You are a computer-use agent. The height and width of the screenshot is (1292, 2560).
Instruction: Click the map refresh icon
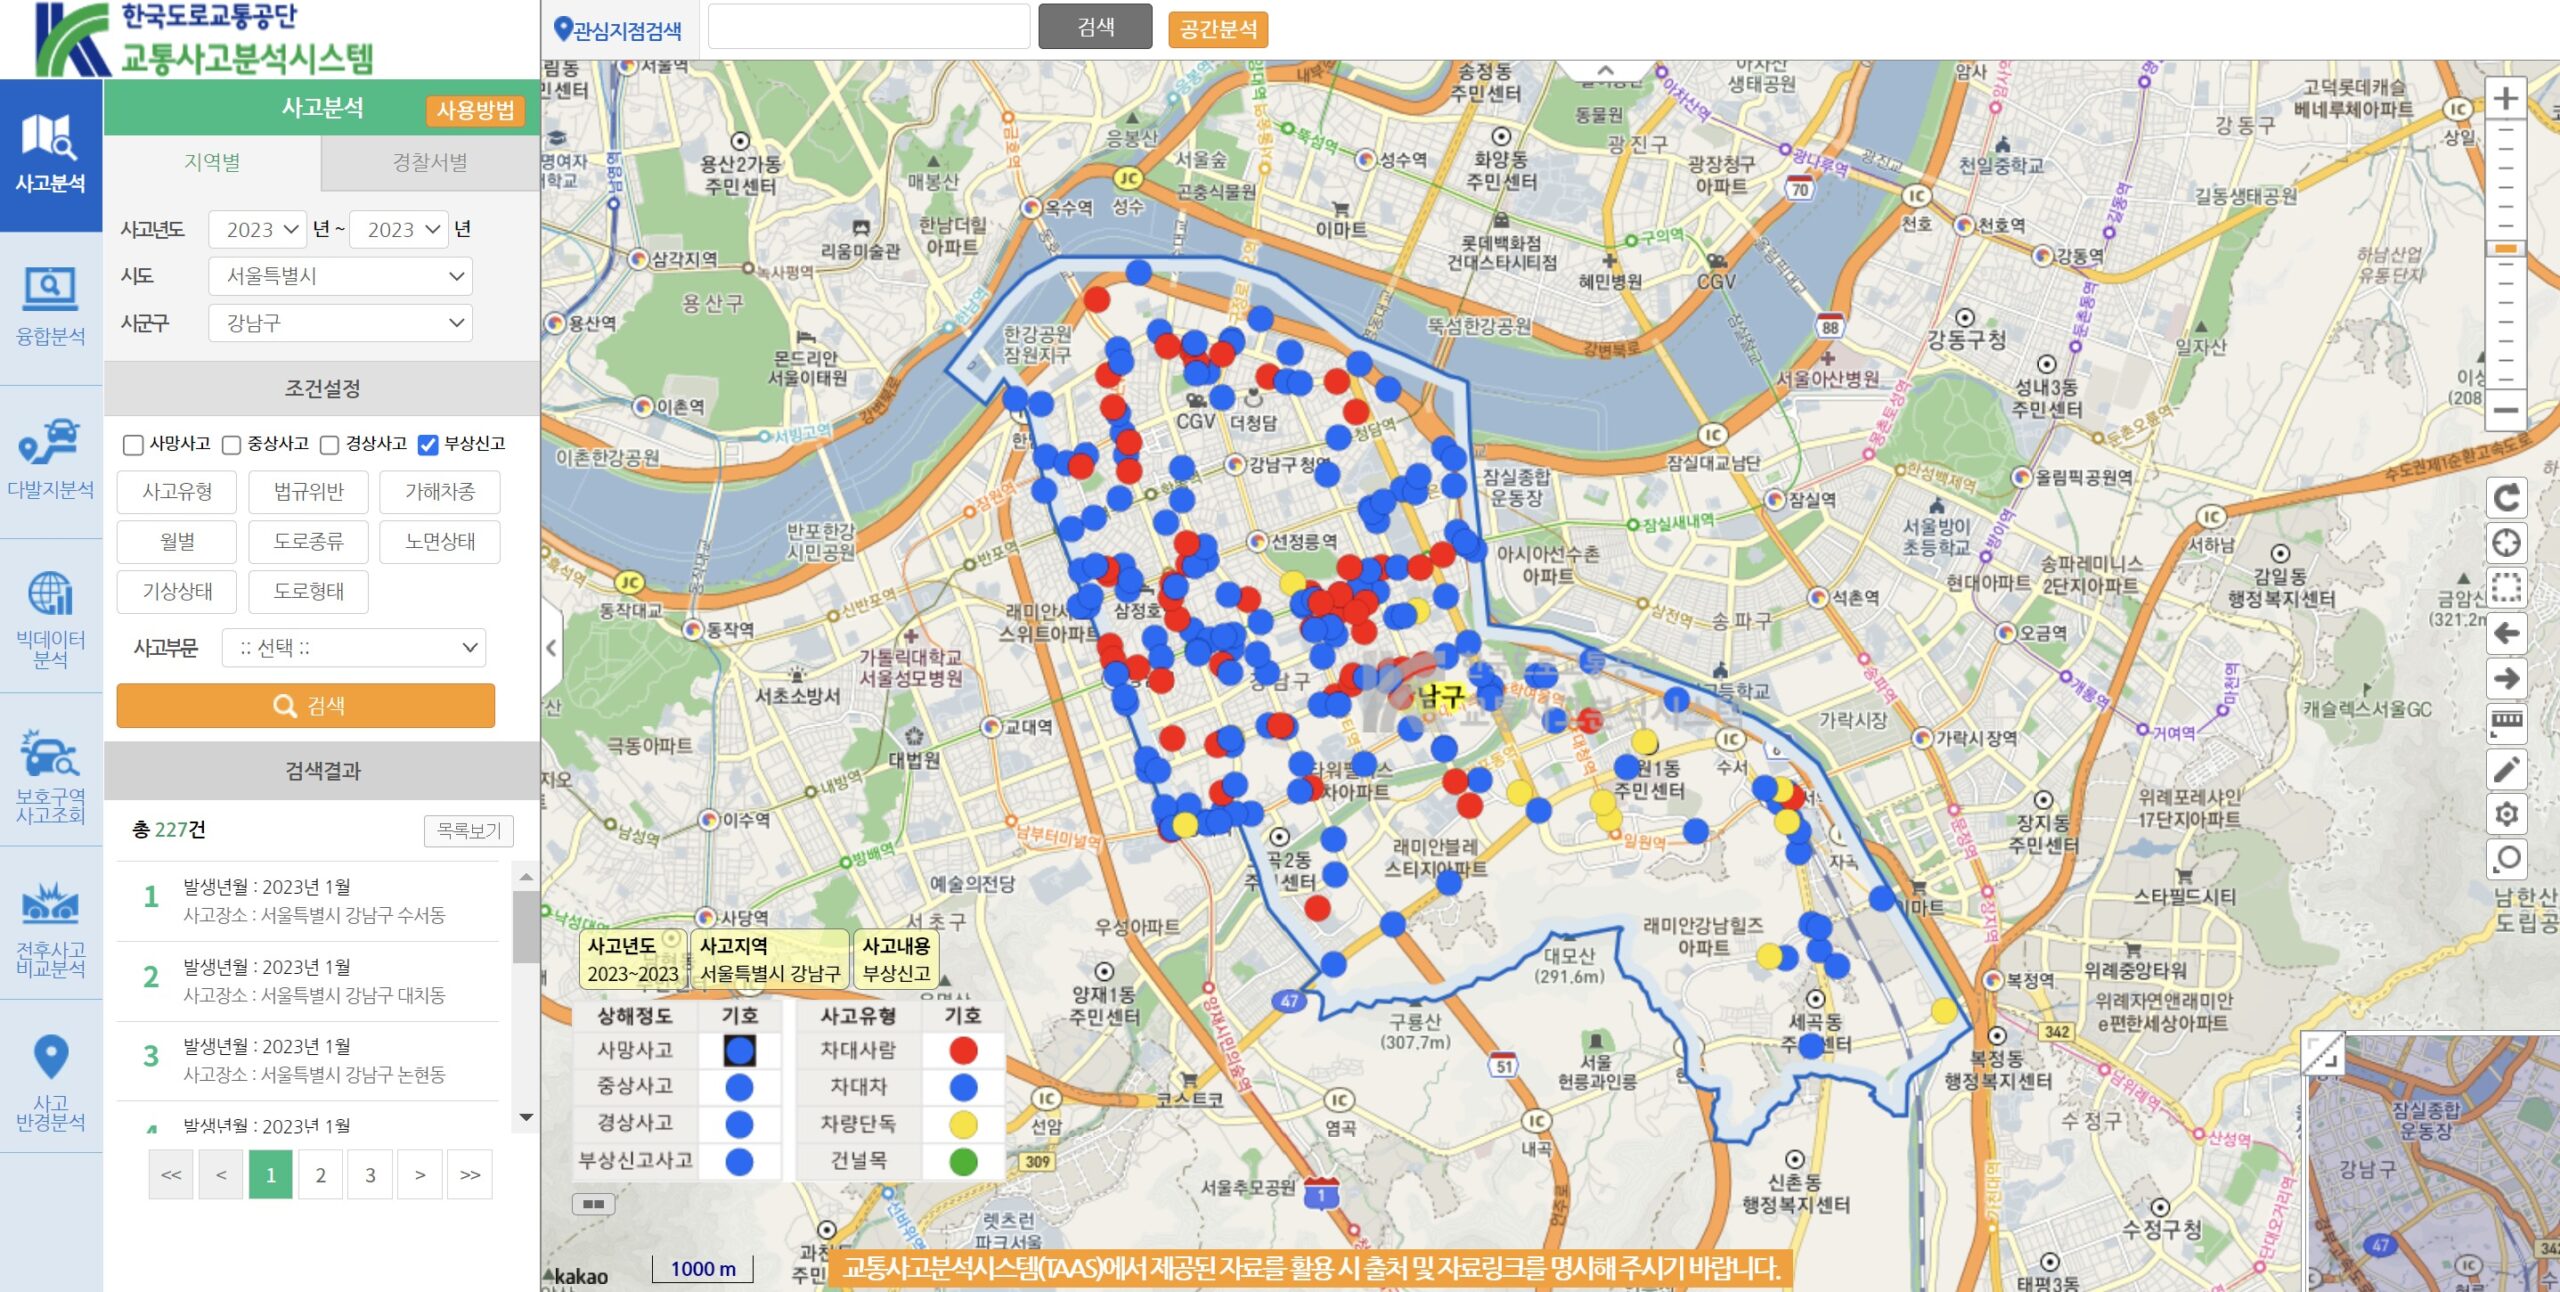[2506, 498]
